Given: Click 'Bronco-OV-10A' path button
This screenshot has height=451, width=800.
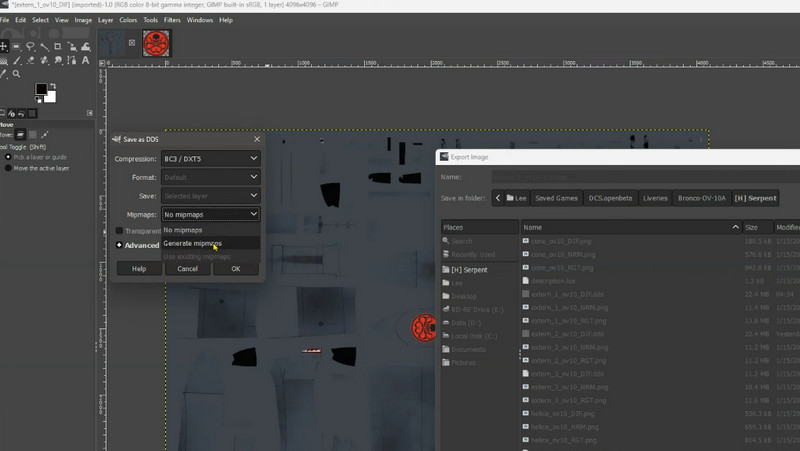Looking at the screenshot, I should [702, 198].
